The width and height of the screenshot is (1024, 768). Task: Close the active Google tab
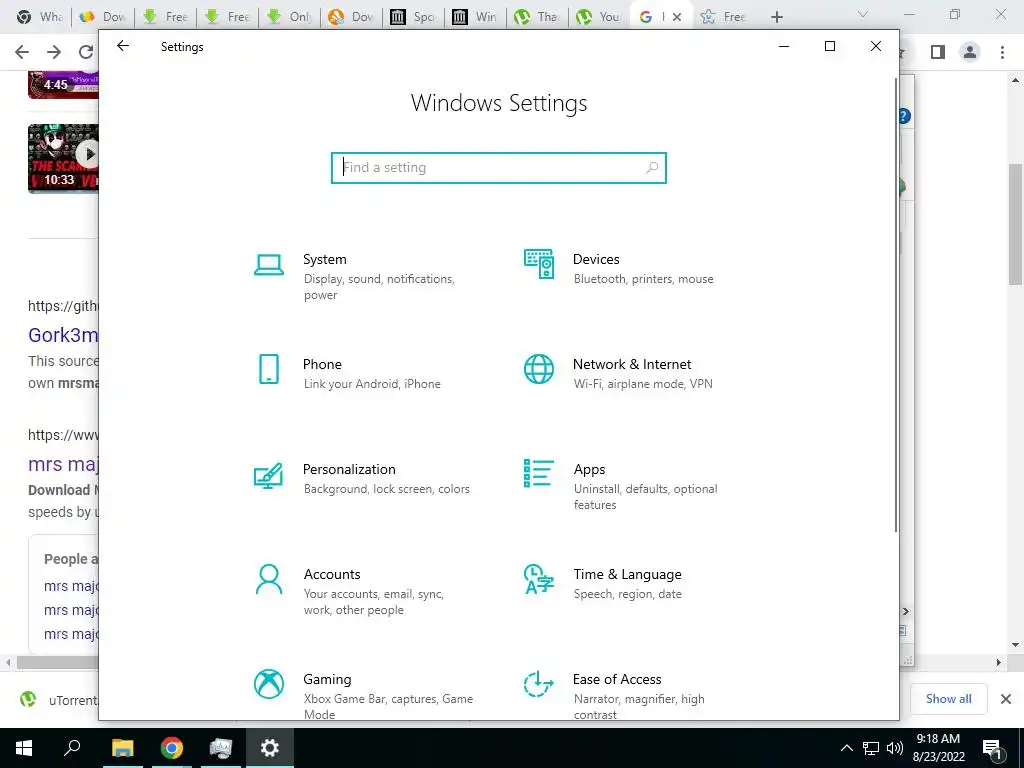click(677, 17)
